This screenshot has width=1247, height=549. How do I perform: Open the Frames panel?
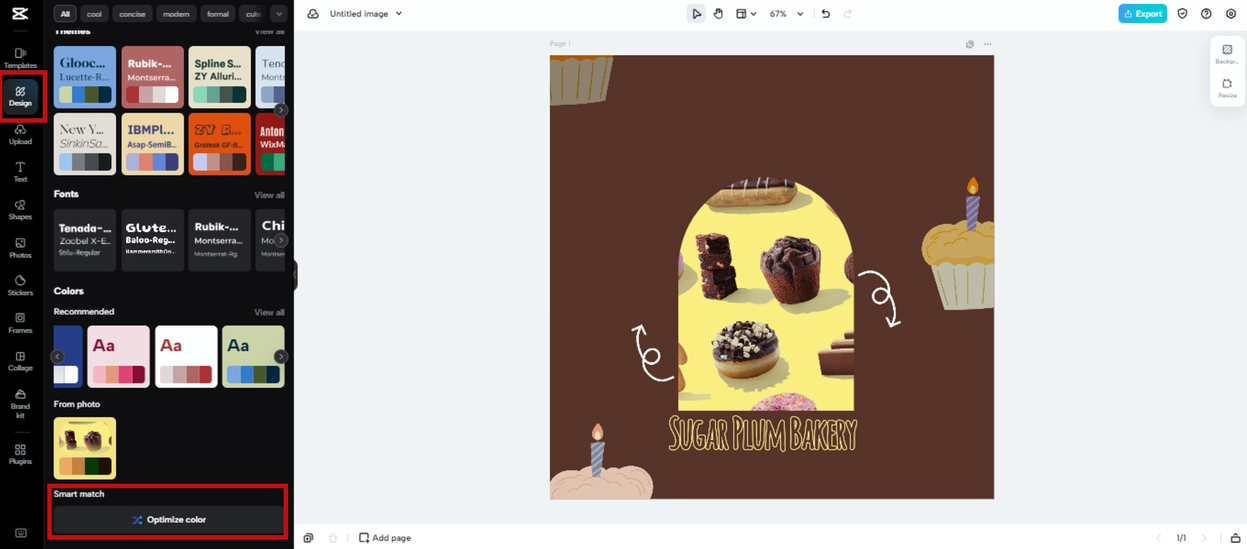point(20,323)
